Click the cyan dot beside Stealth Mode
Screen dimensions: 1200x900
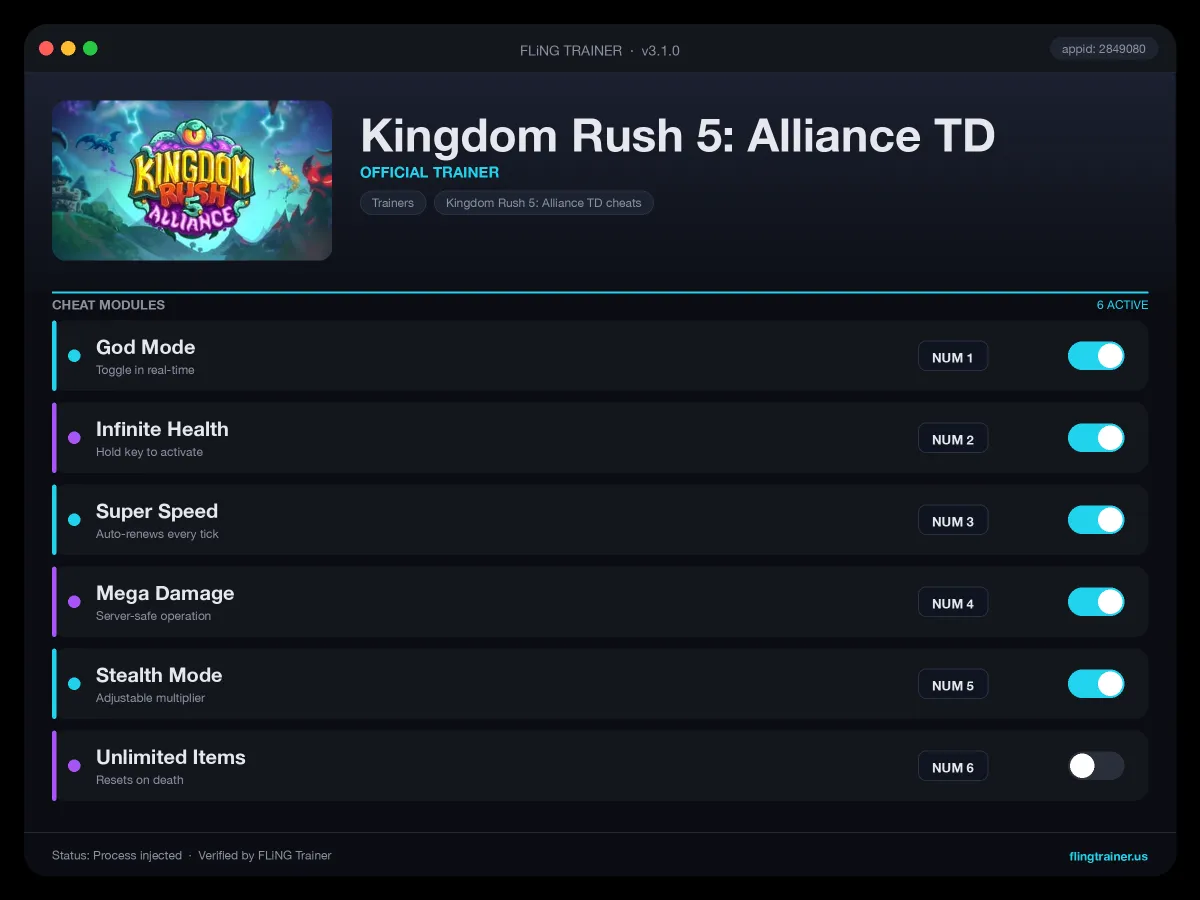74,684
